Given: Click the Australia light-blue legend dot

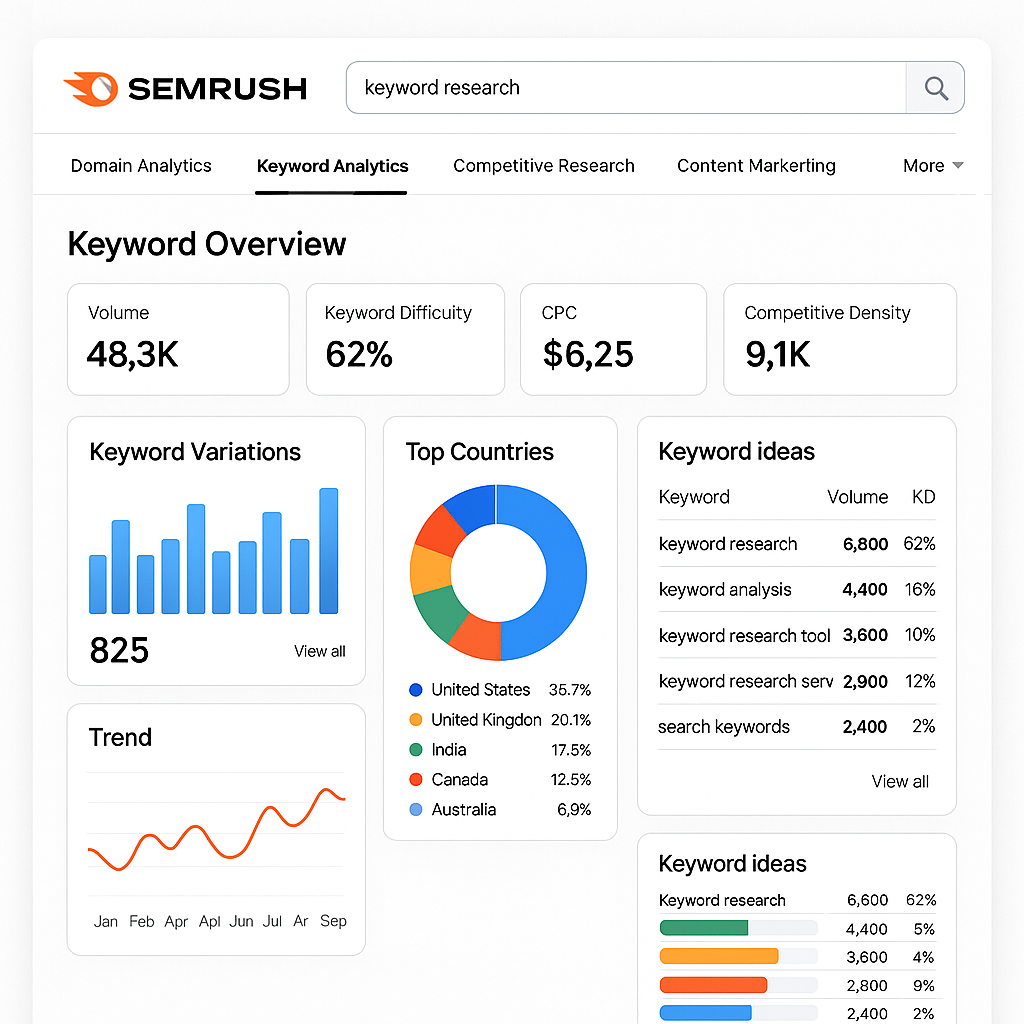Looking at the screenshot, I should 415,810.
